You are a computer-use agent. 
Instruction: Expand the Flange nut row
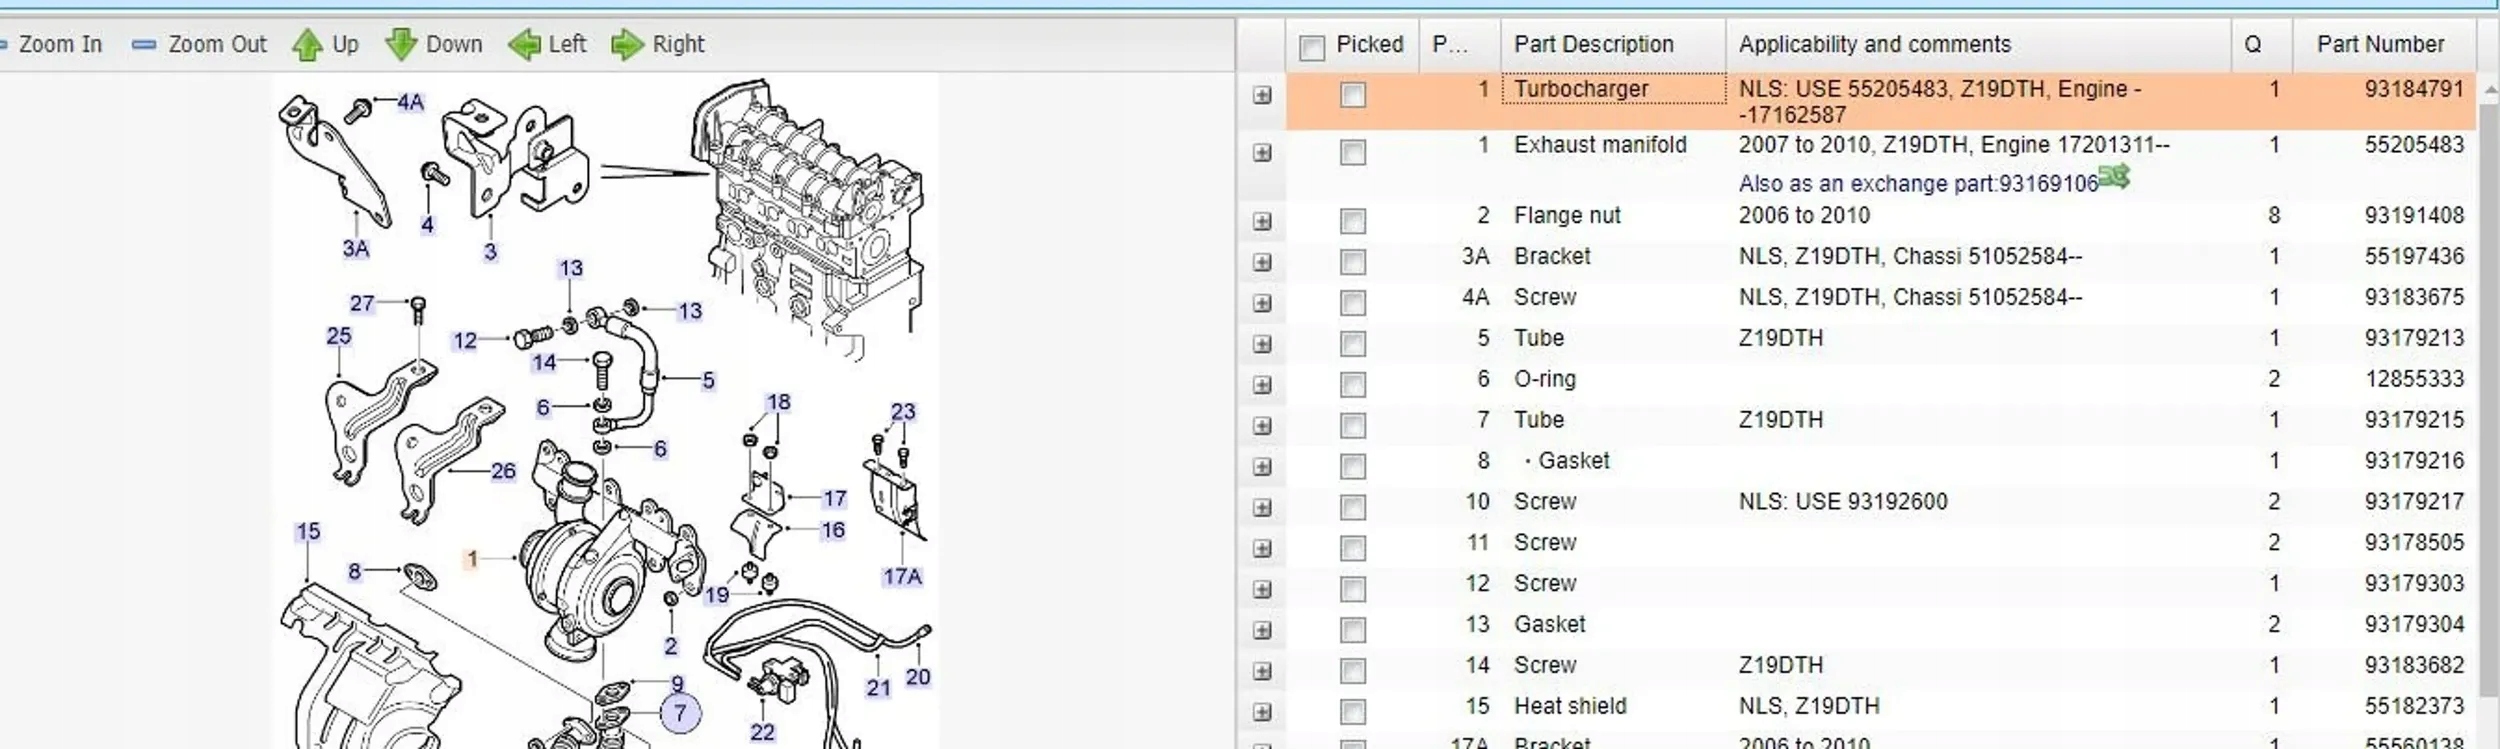point(1262,221)
